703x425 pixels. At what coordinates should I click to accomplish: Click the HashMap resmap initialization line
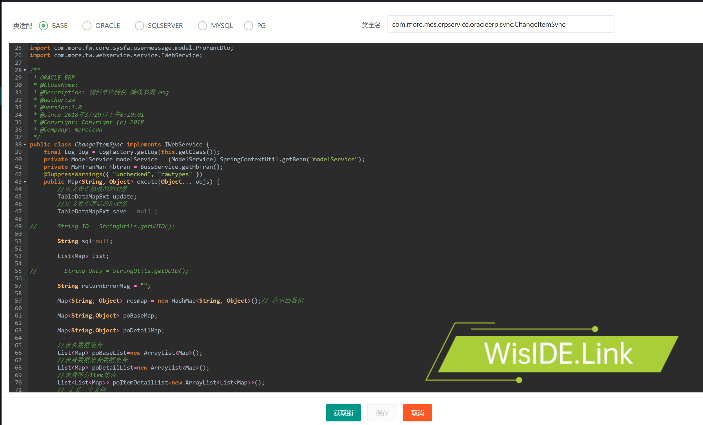pyautogui.click(x=160, y=300)
